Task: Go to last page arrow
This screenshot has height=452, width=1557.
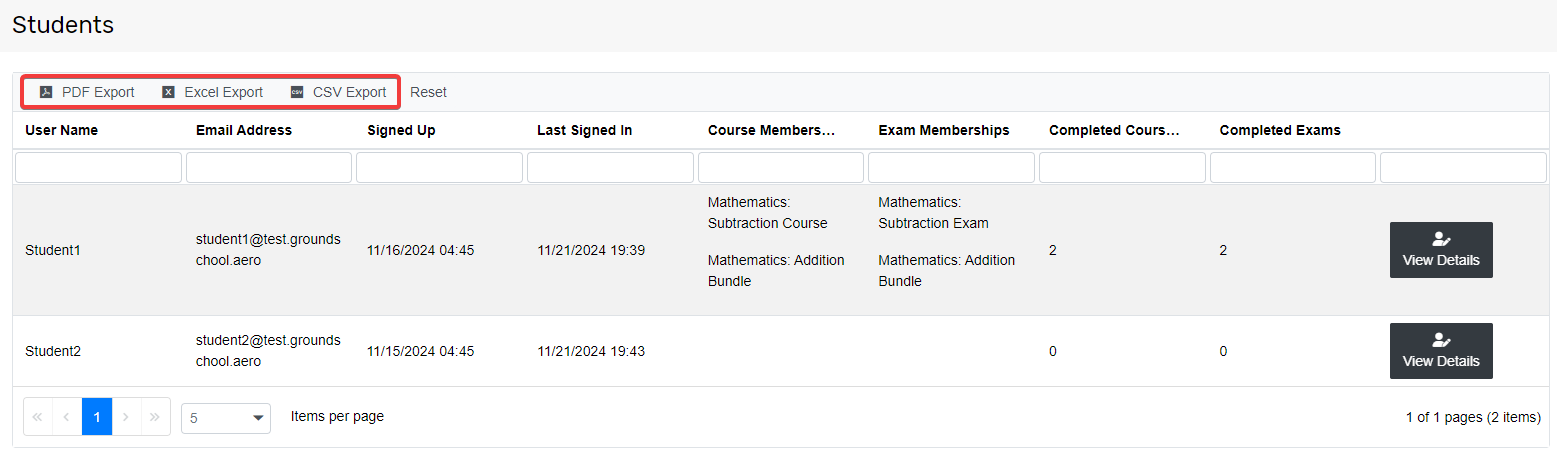Action: [x=155, y=417]
